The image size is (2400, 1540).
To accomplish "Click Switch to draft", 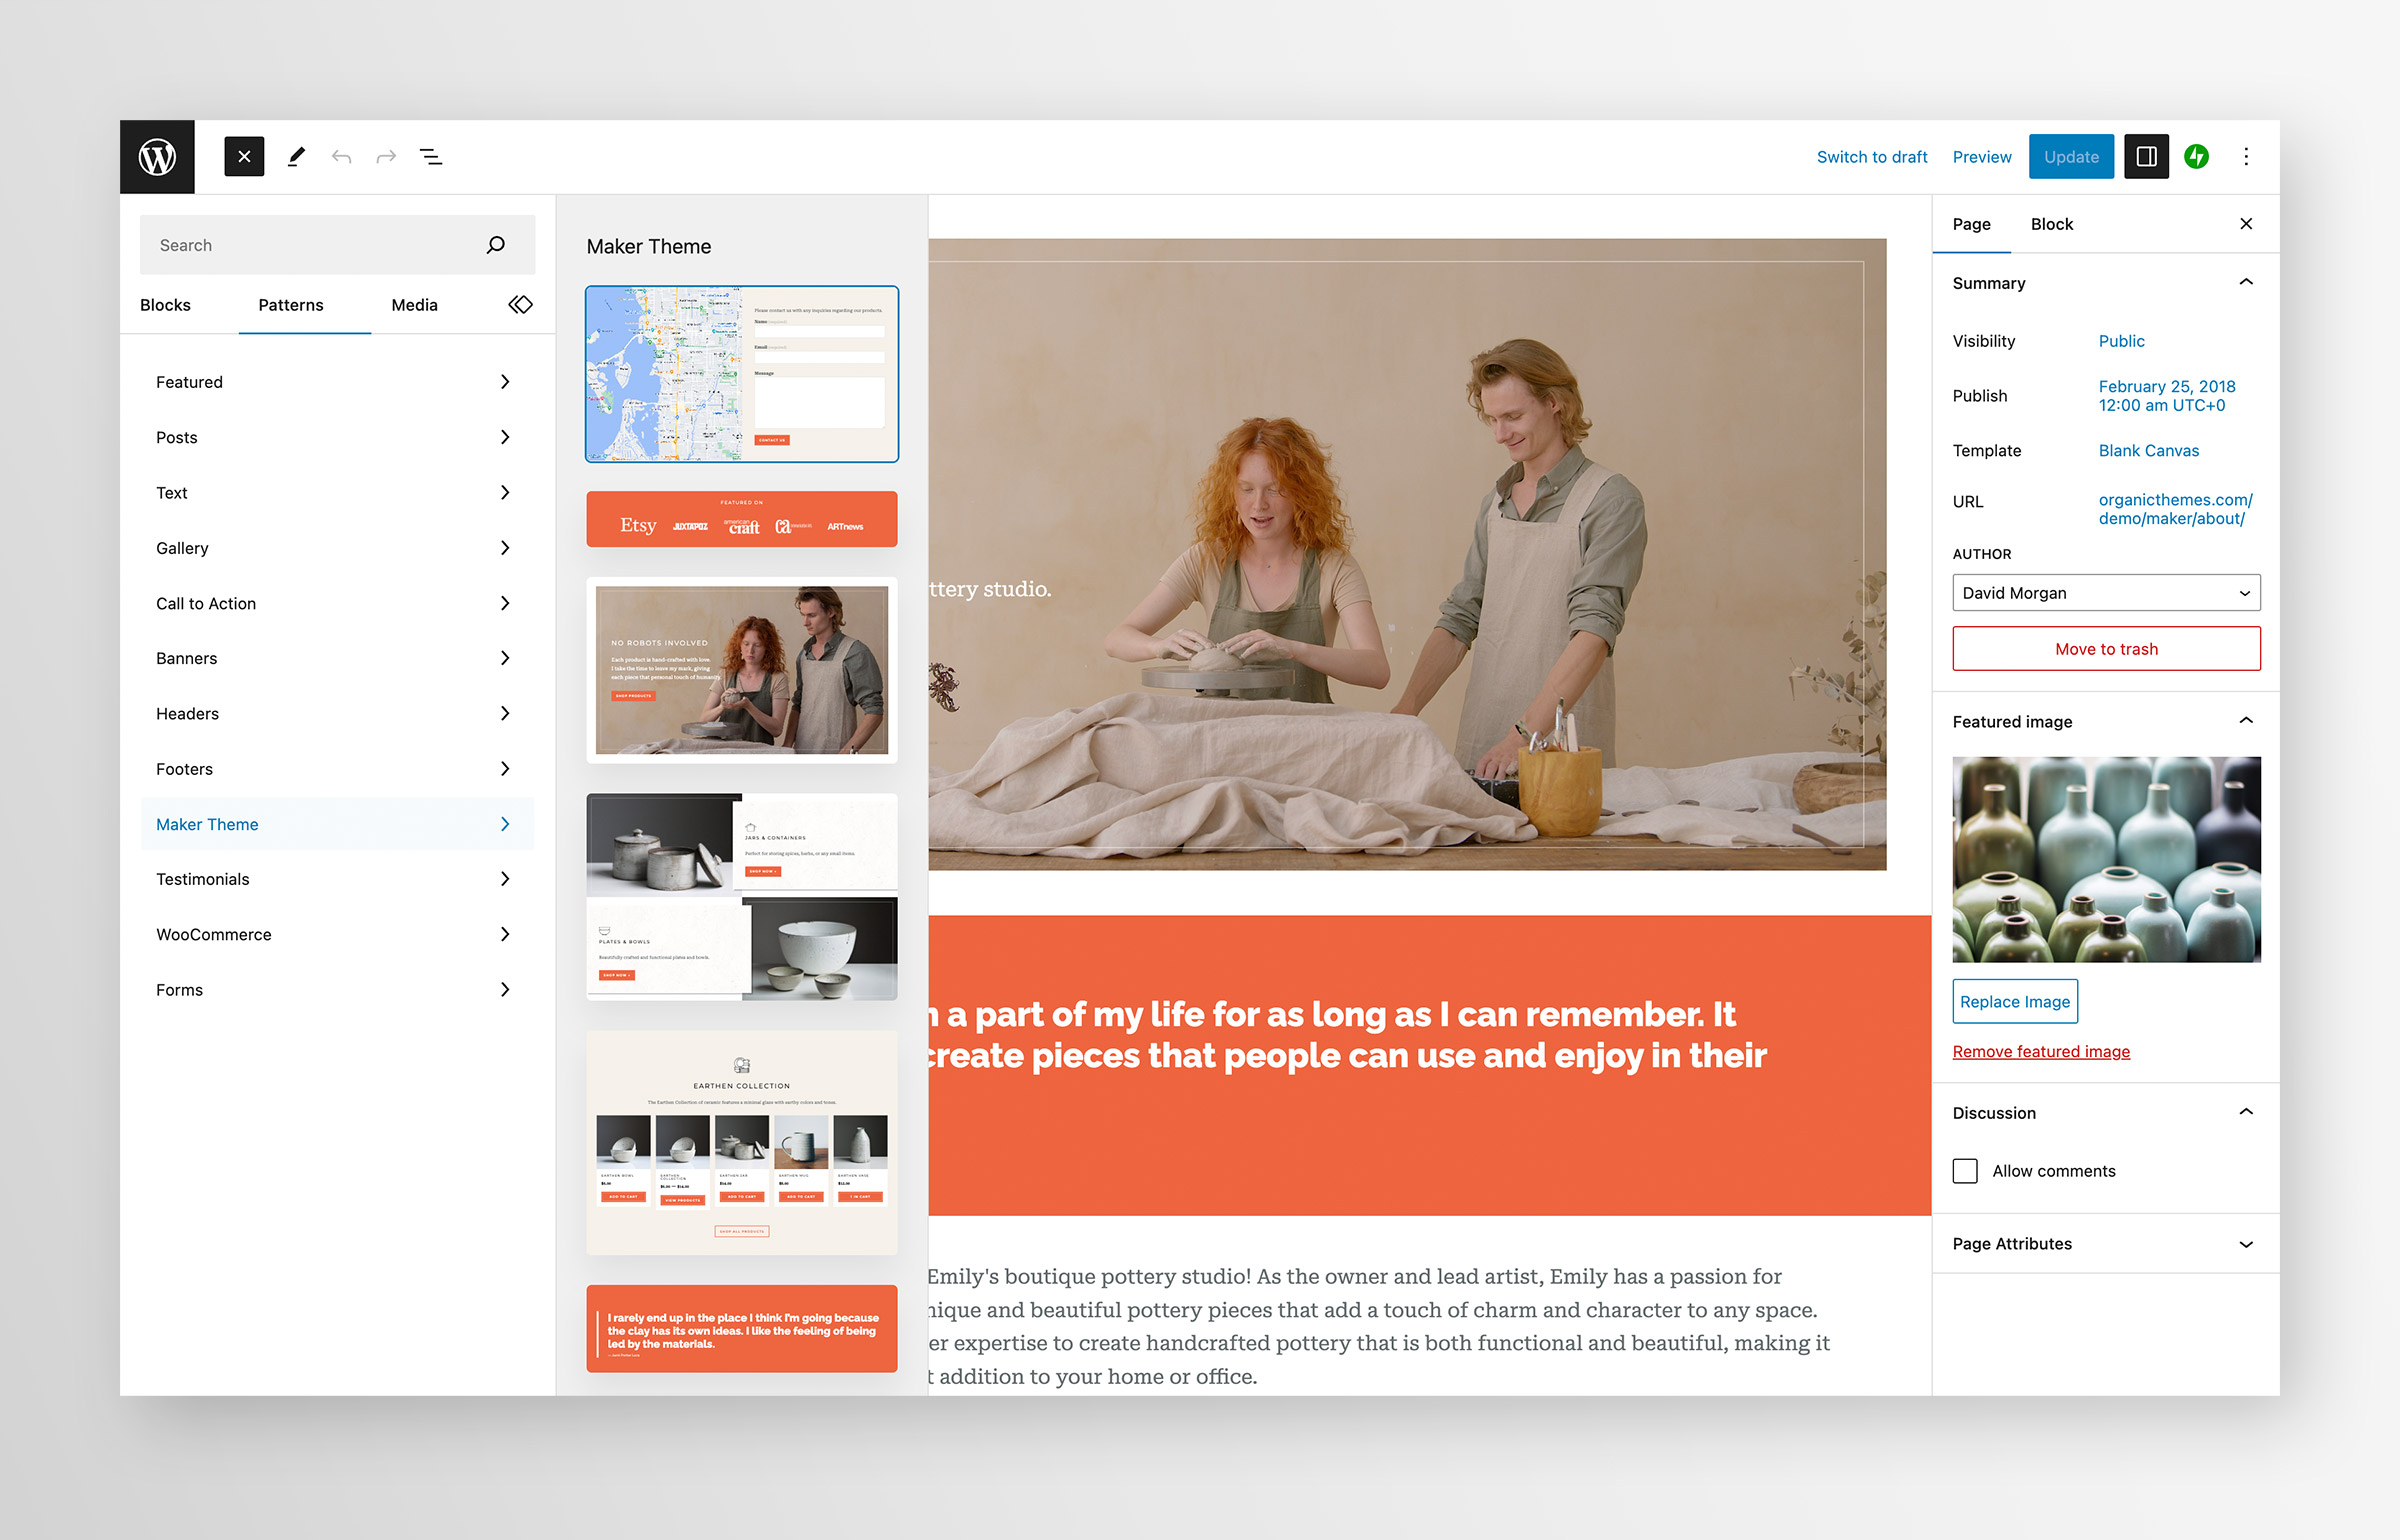I will pos(1872,157).
